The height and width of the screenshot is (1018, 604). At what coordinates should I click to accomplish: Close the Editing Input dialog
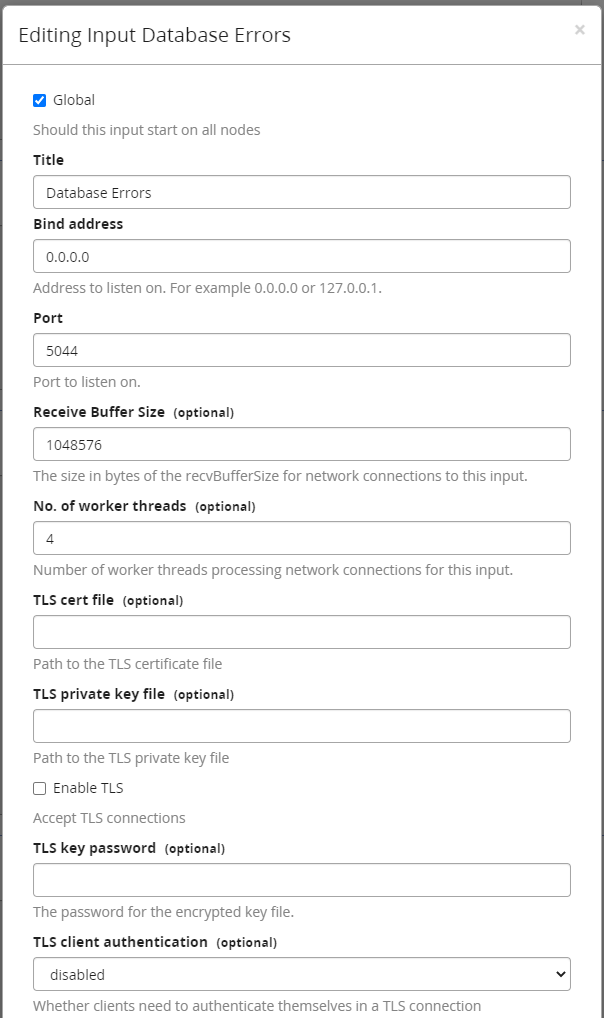point(579,30)
